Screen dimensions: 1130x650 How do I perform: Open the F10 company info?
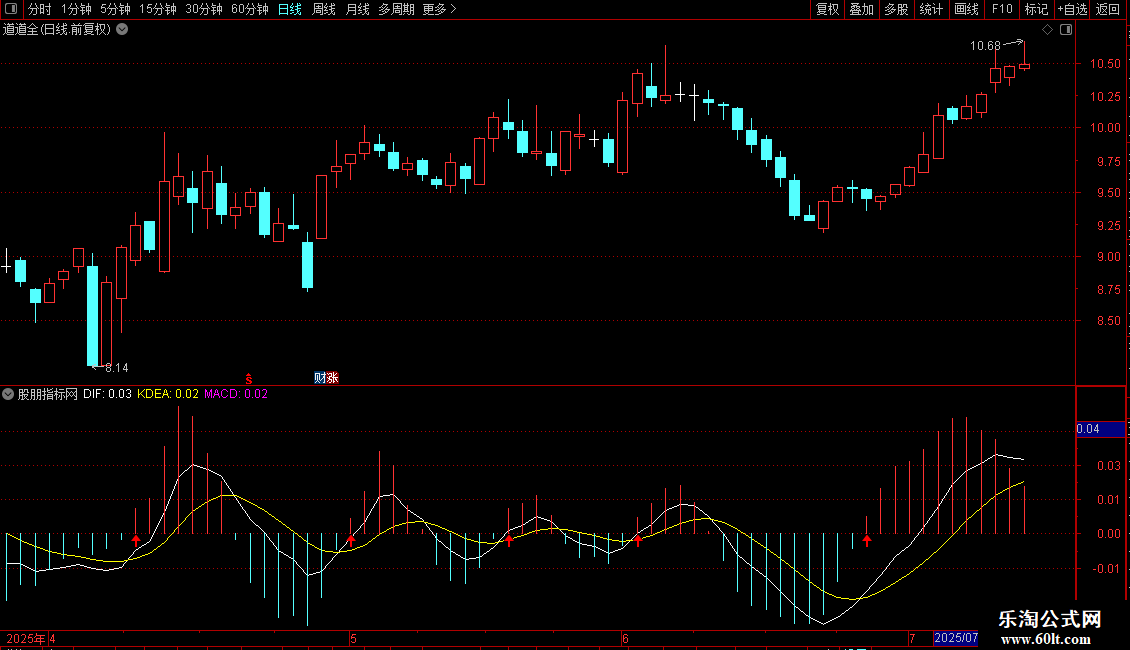click(x=1002, y=9)
